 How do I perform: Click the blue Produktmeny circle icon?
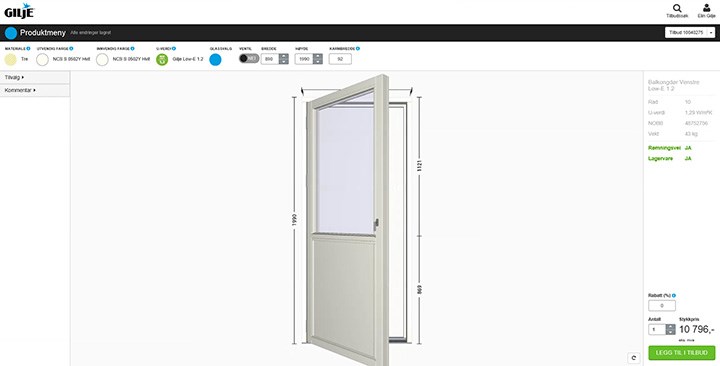pyautogui.click(x=11, y=33)
